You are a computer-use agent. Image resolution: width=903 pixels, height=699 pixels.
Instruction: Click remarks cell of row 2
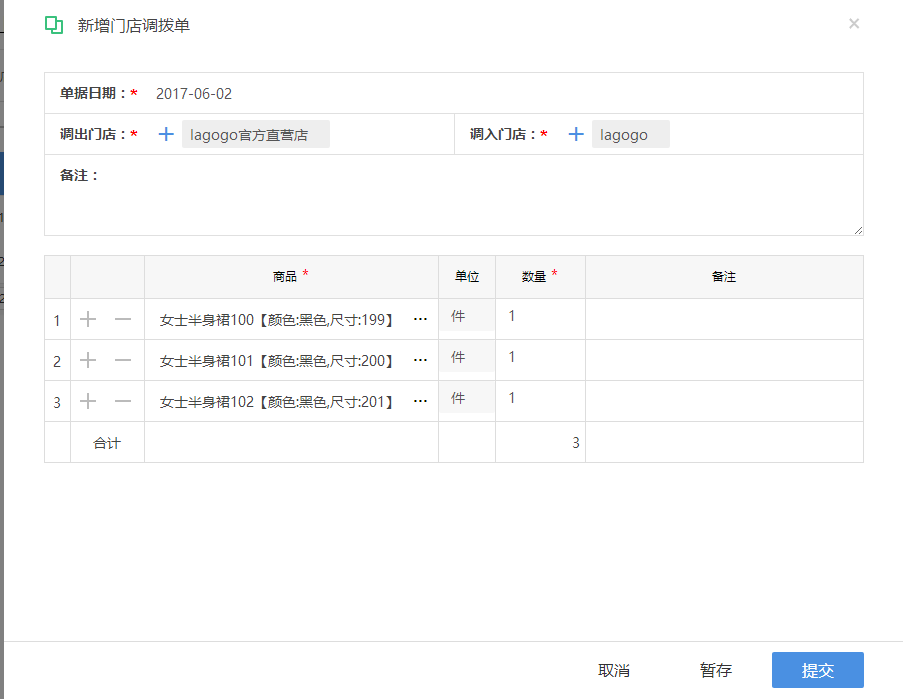click(x=724, y=360)
